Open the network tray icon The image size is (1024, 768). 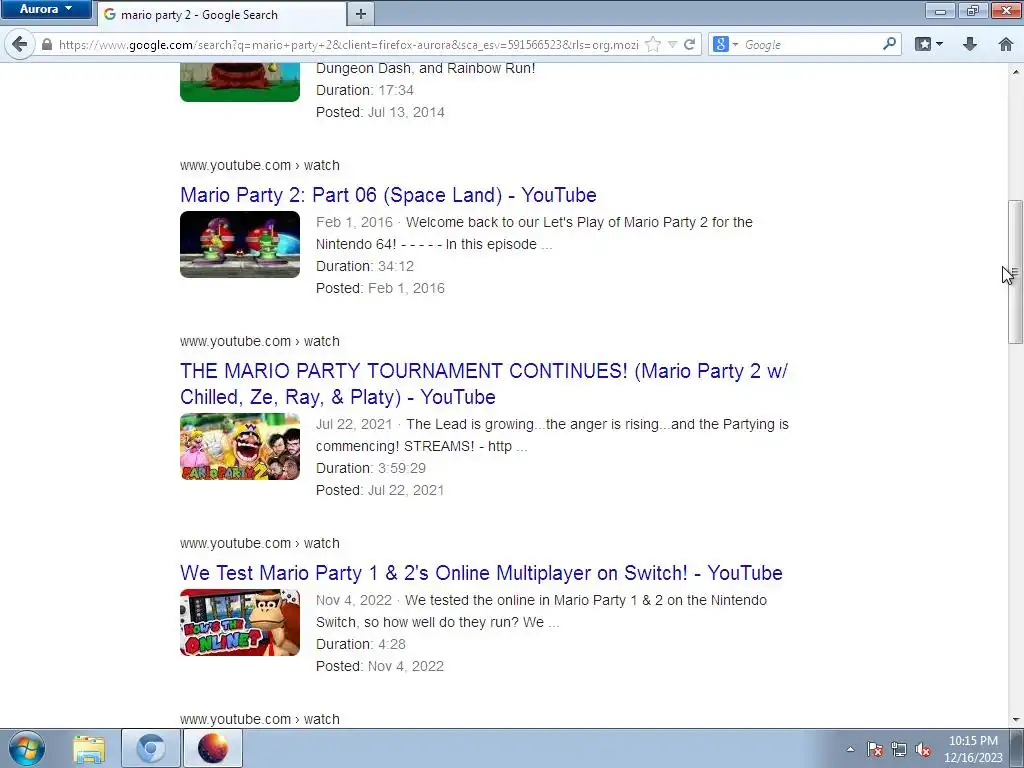(x=899, y=750)
